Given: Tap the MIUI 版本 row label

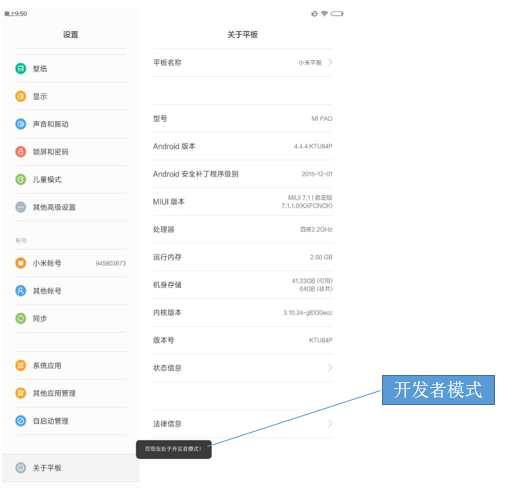Looking at the screenshot, I should [169, 202].
